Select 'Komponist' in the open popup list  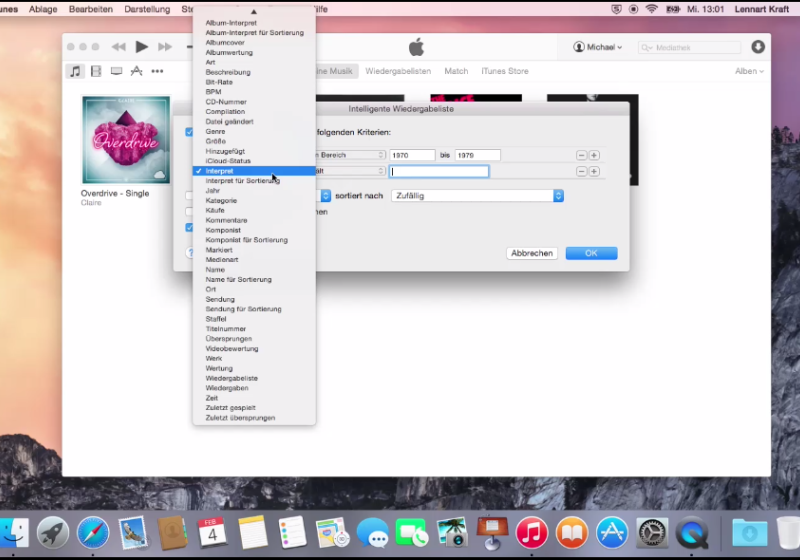[224, 230]
